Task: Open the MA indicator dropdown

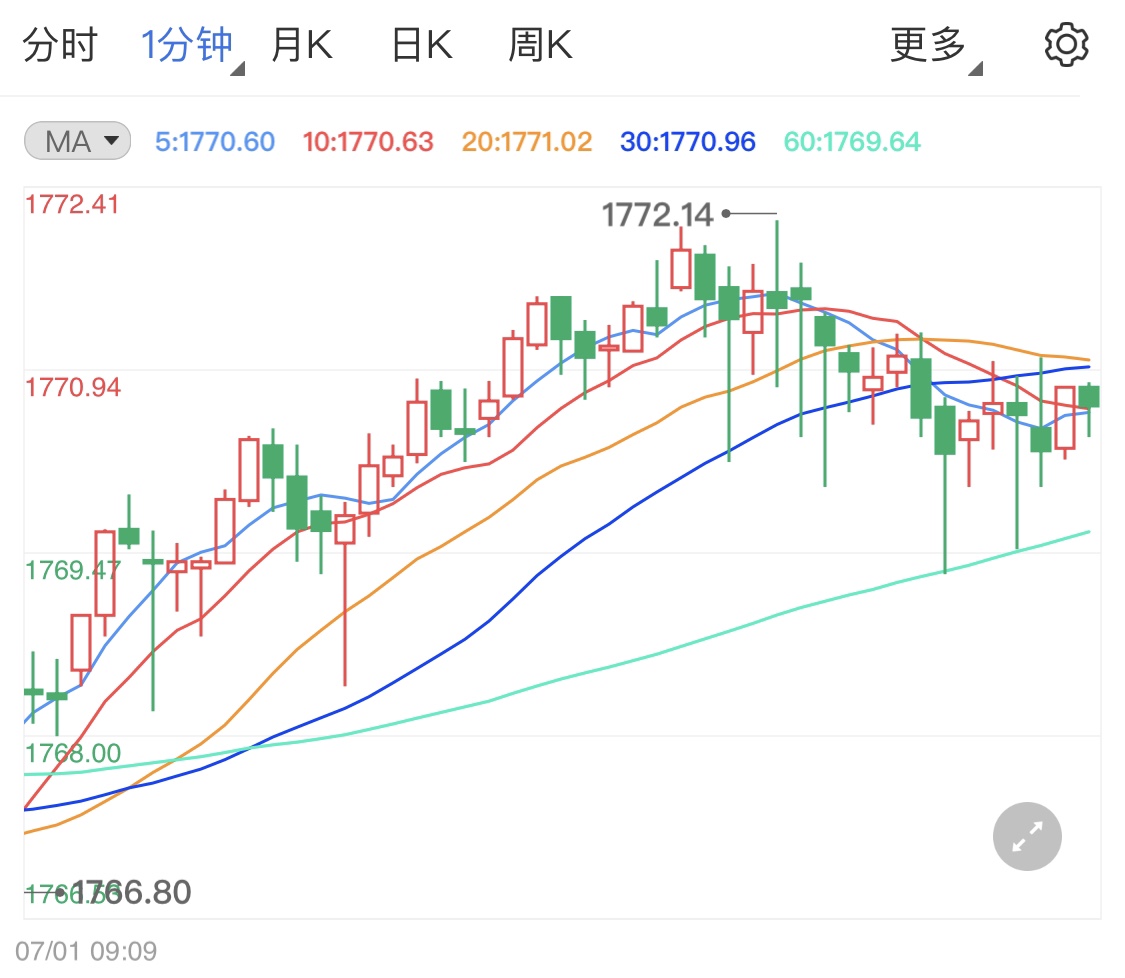Action: pos(77,141)
